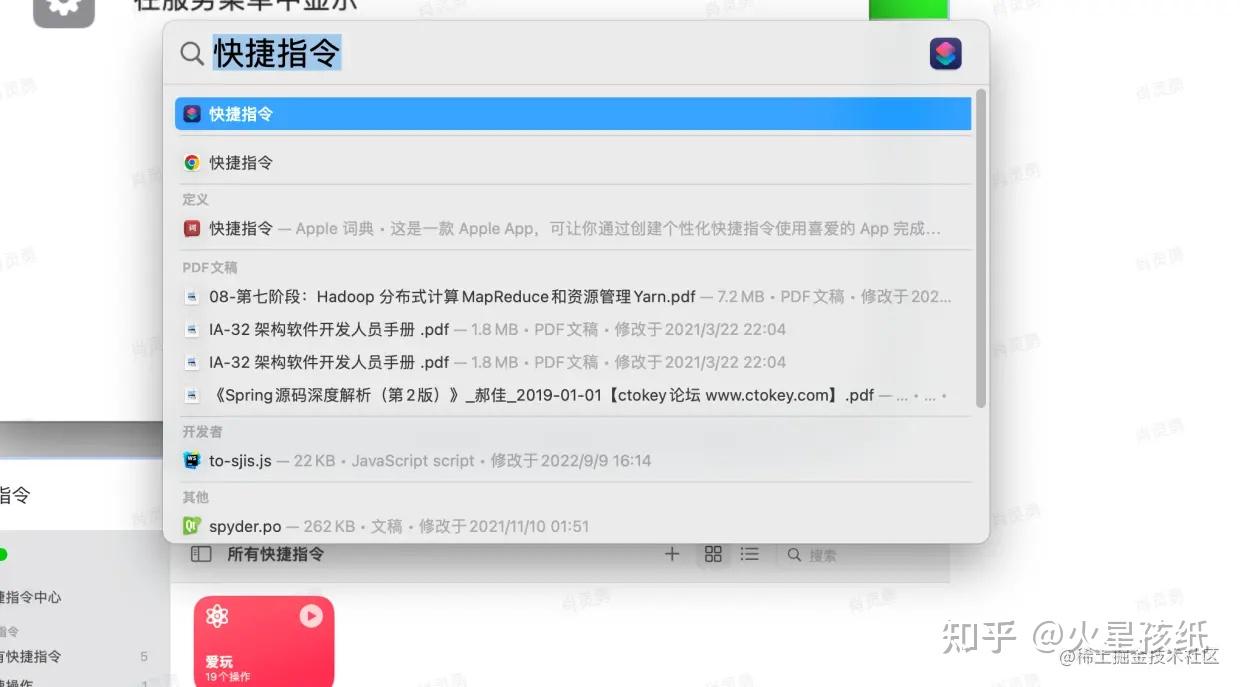The height and width of the screenshot is (687, 1240).
Task: Click the Chrome icon in the results
Action: (x=192, y=162)
